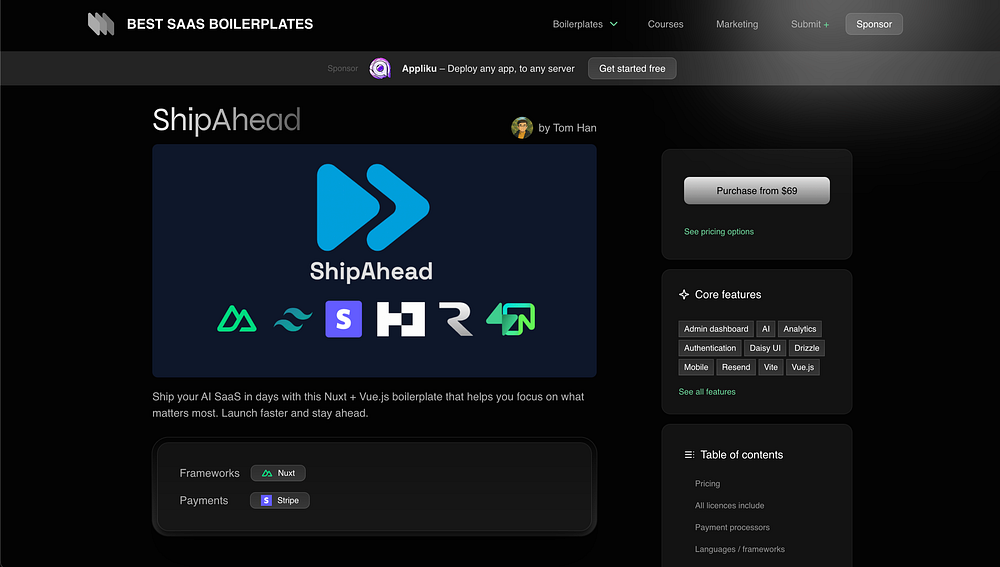
Task: Click the Core features sparkle icon
Action: (684, 295)
